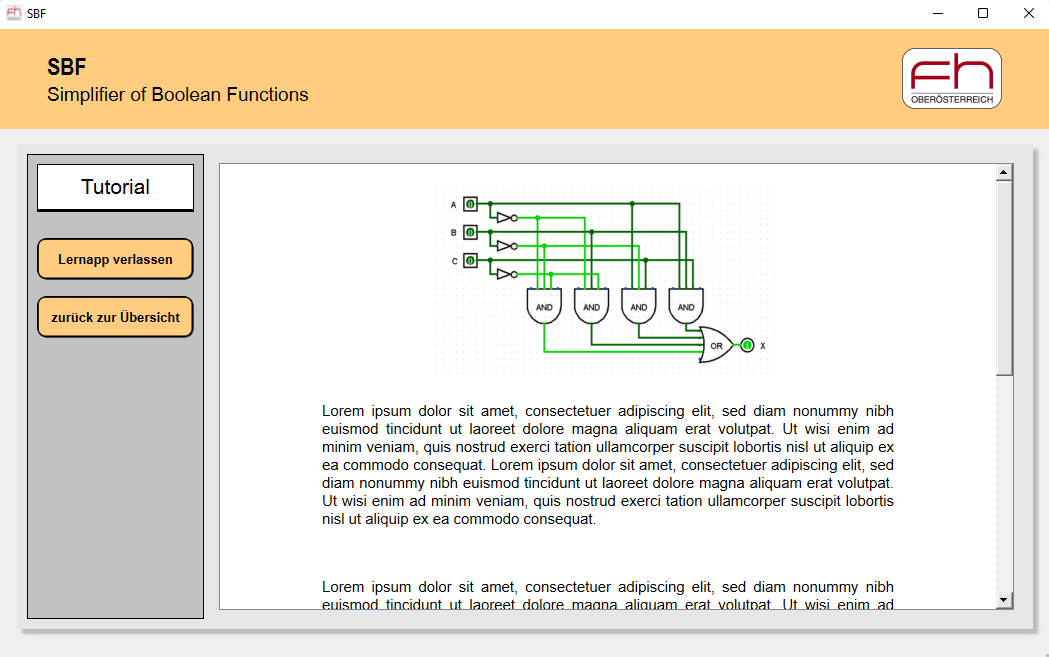Click the SBF icon in the title bar
Screen dimensions: 1049x657
coord(14,14)
